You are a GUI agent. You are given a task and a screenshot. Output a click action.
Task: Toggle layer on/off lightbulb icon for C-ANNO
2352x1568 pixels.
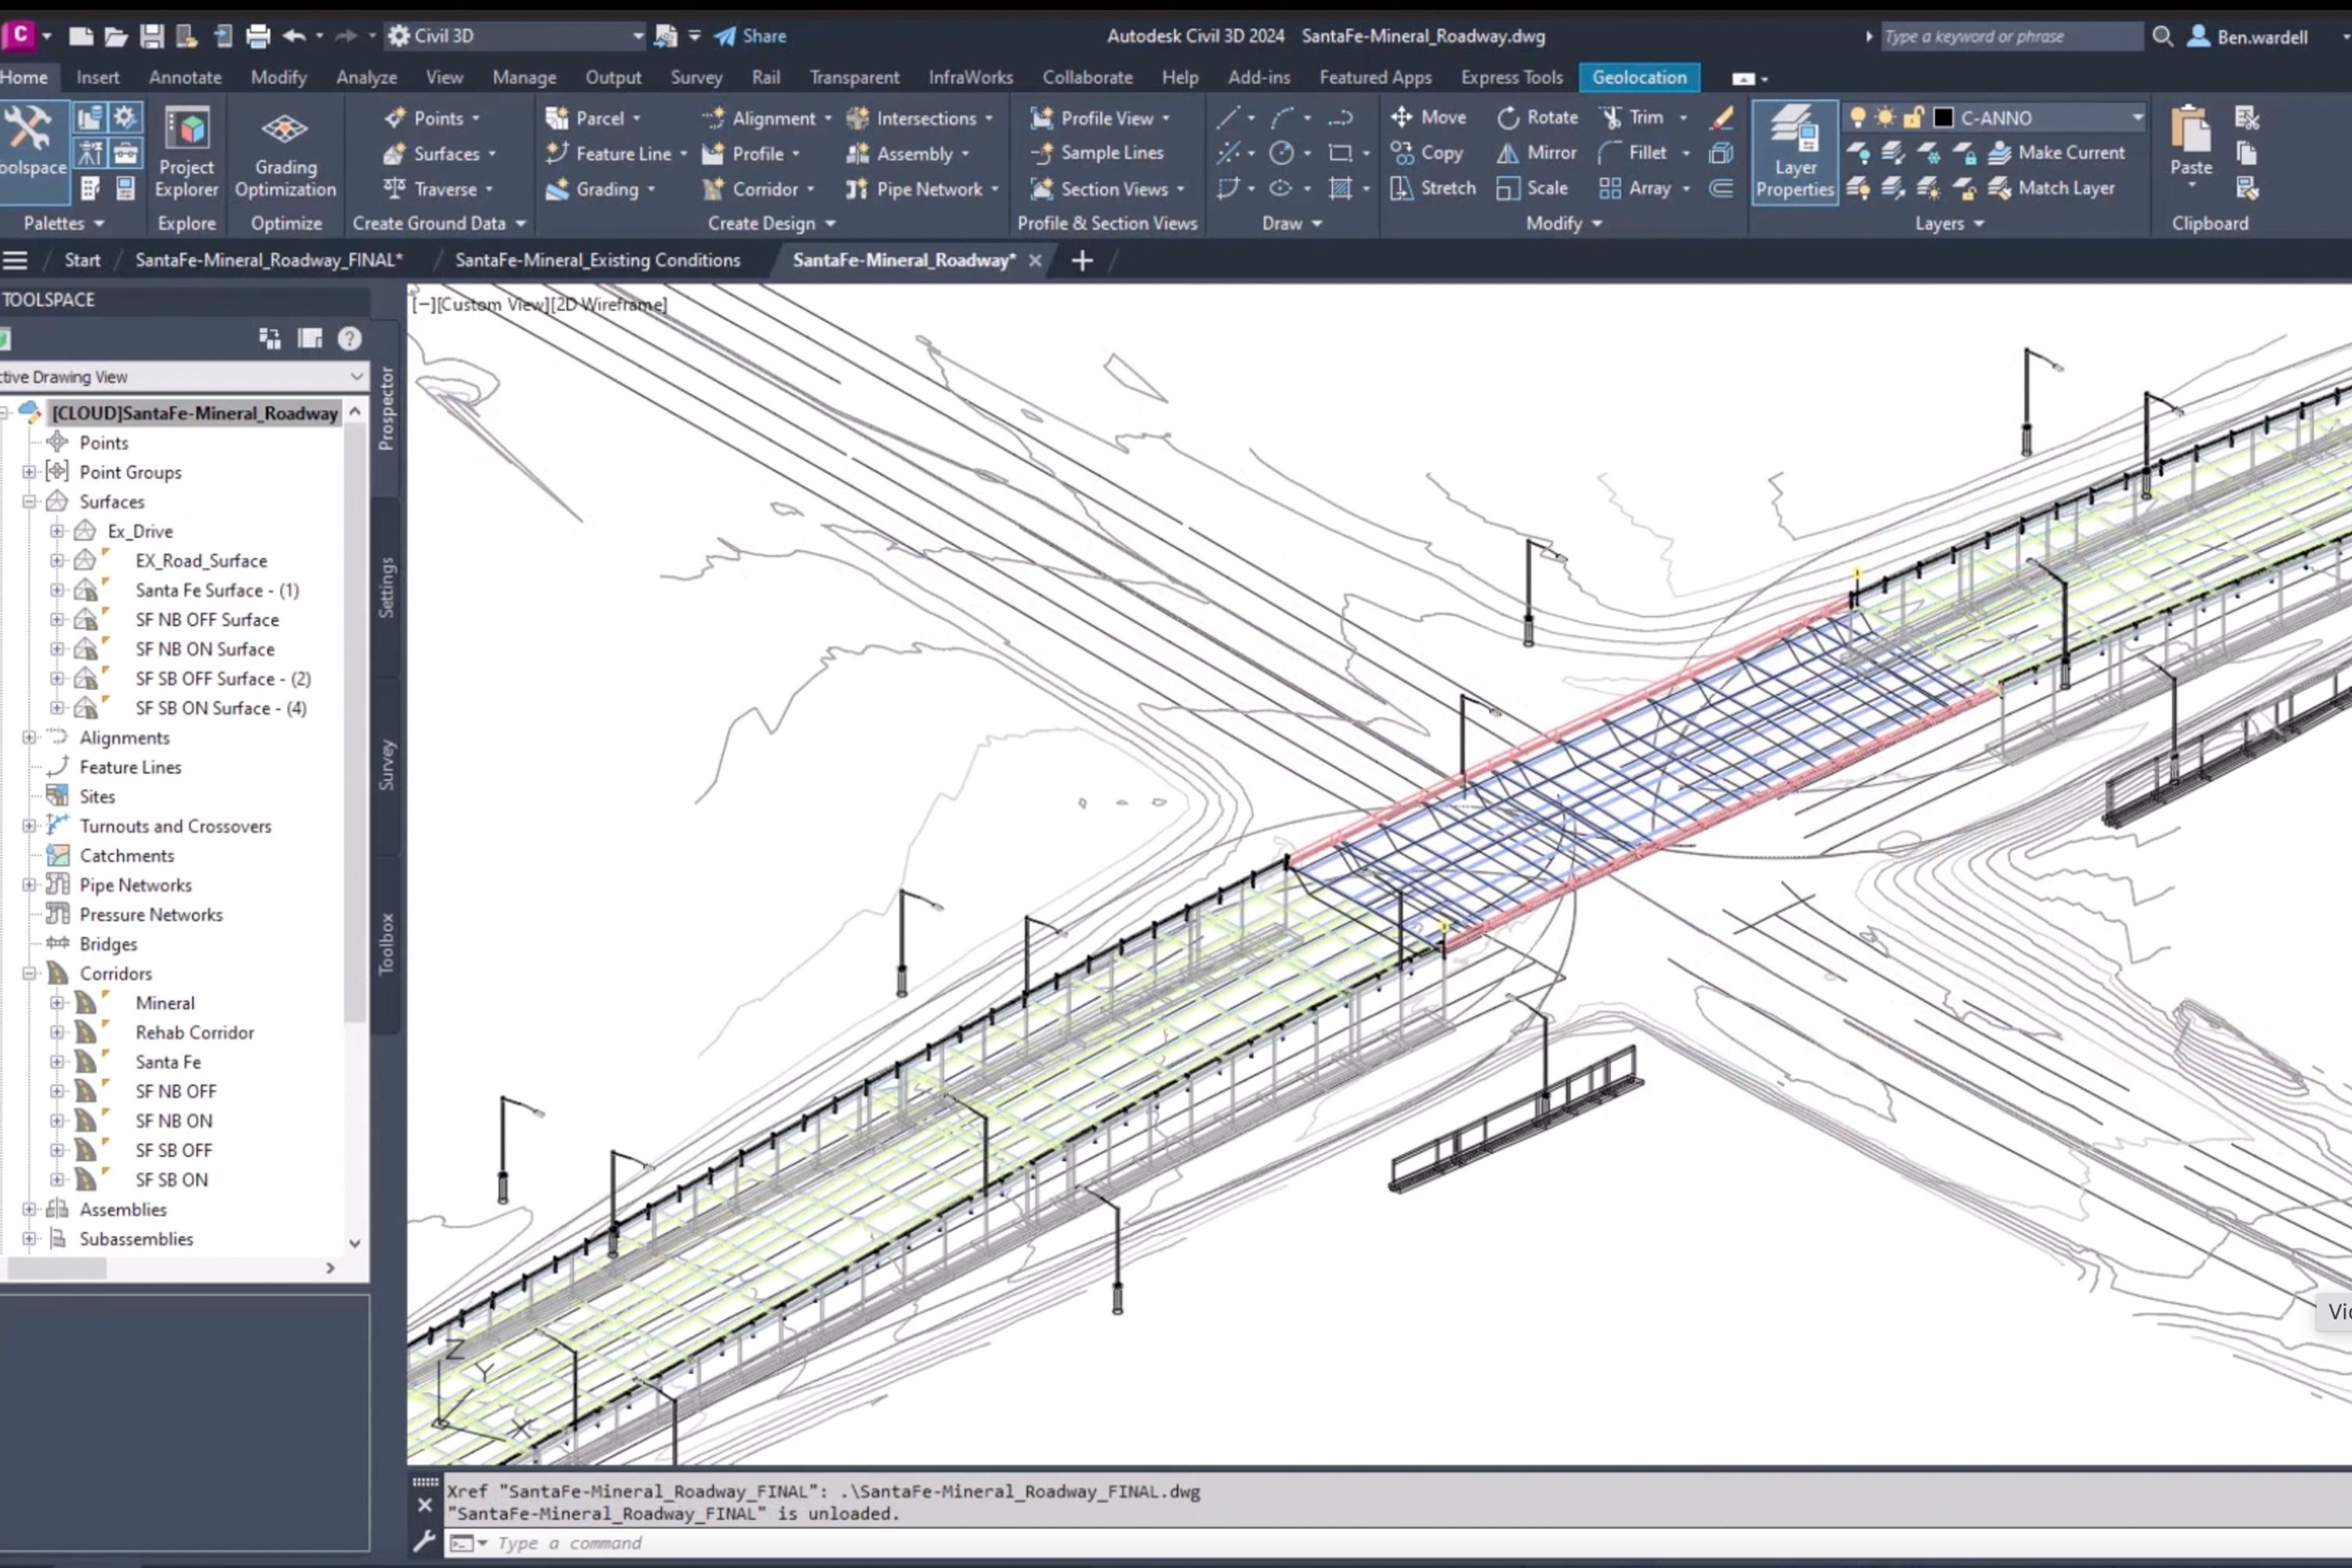tap(1857, 118)
